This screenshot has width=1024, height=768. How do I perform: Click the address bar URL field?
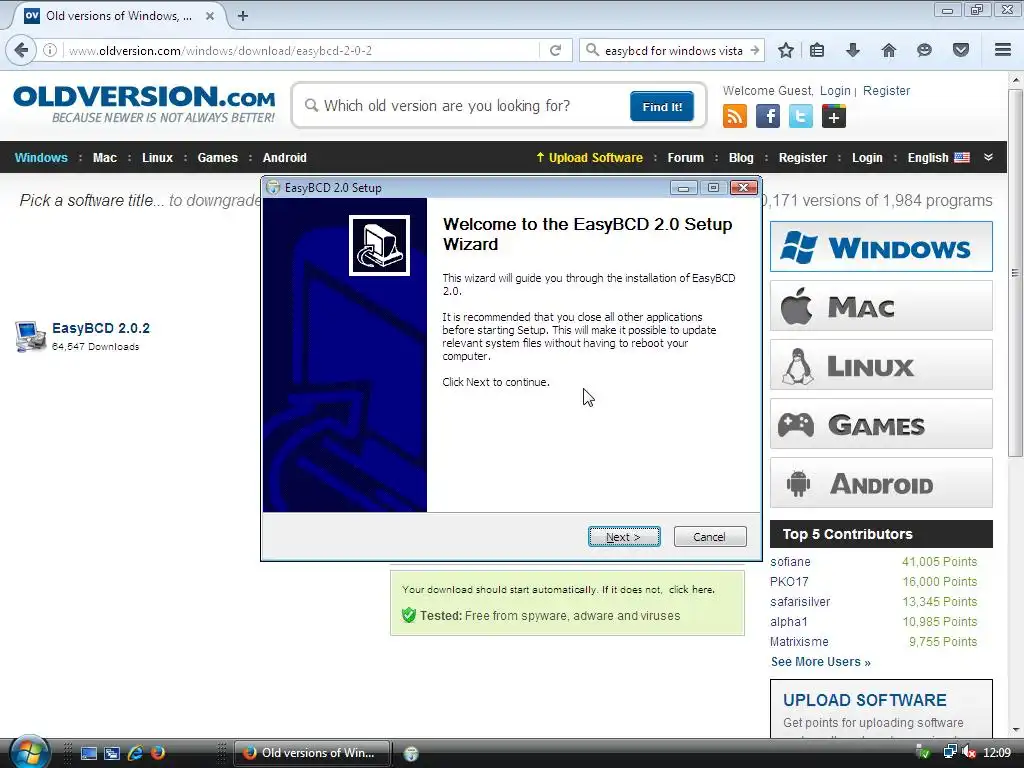coord(300,50)
